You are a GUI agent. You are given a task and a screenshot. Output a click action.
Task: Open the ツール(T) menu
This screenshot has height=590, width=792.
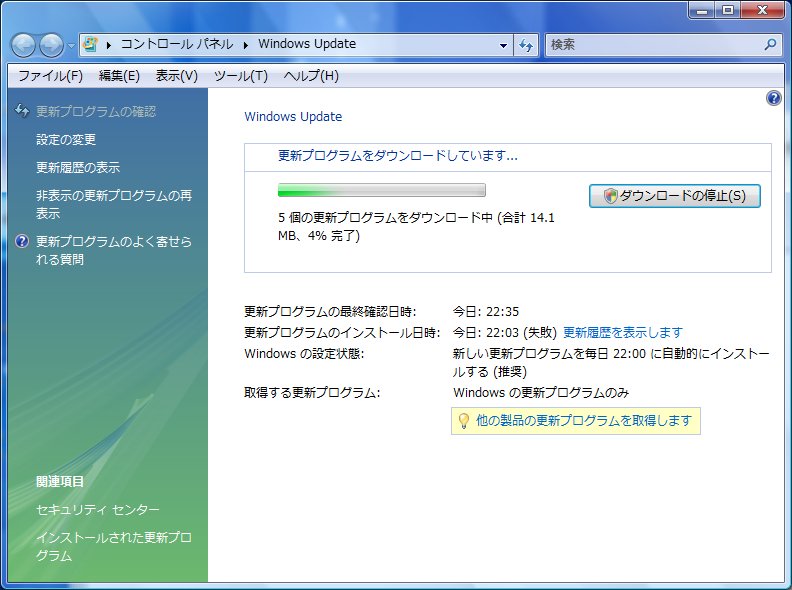click(x=240, y=76)
